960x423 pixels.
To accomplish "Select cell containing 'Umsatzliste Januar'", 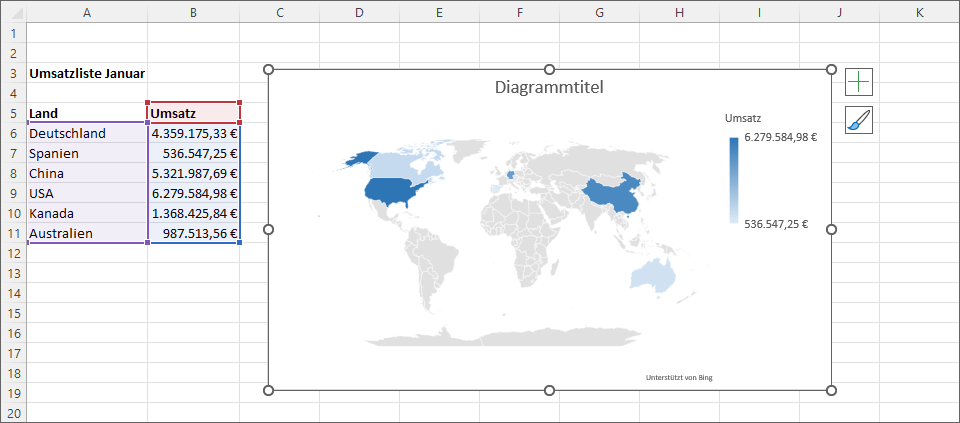I will pyautogui.click(x=87, y=73).
